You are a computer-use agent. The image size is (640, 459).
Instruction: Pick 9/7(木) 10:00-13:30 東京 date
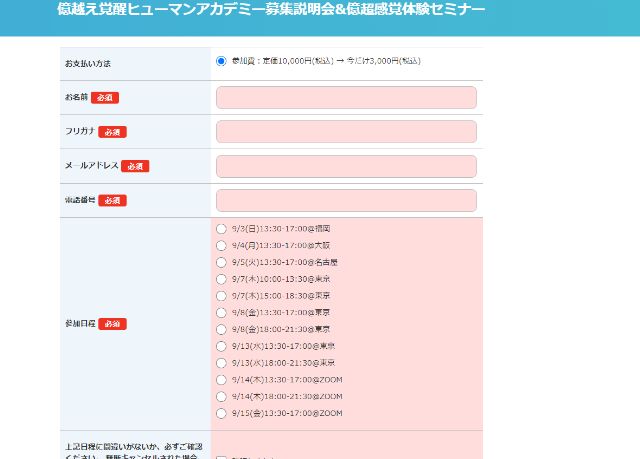(x=221, y=279)
